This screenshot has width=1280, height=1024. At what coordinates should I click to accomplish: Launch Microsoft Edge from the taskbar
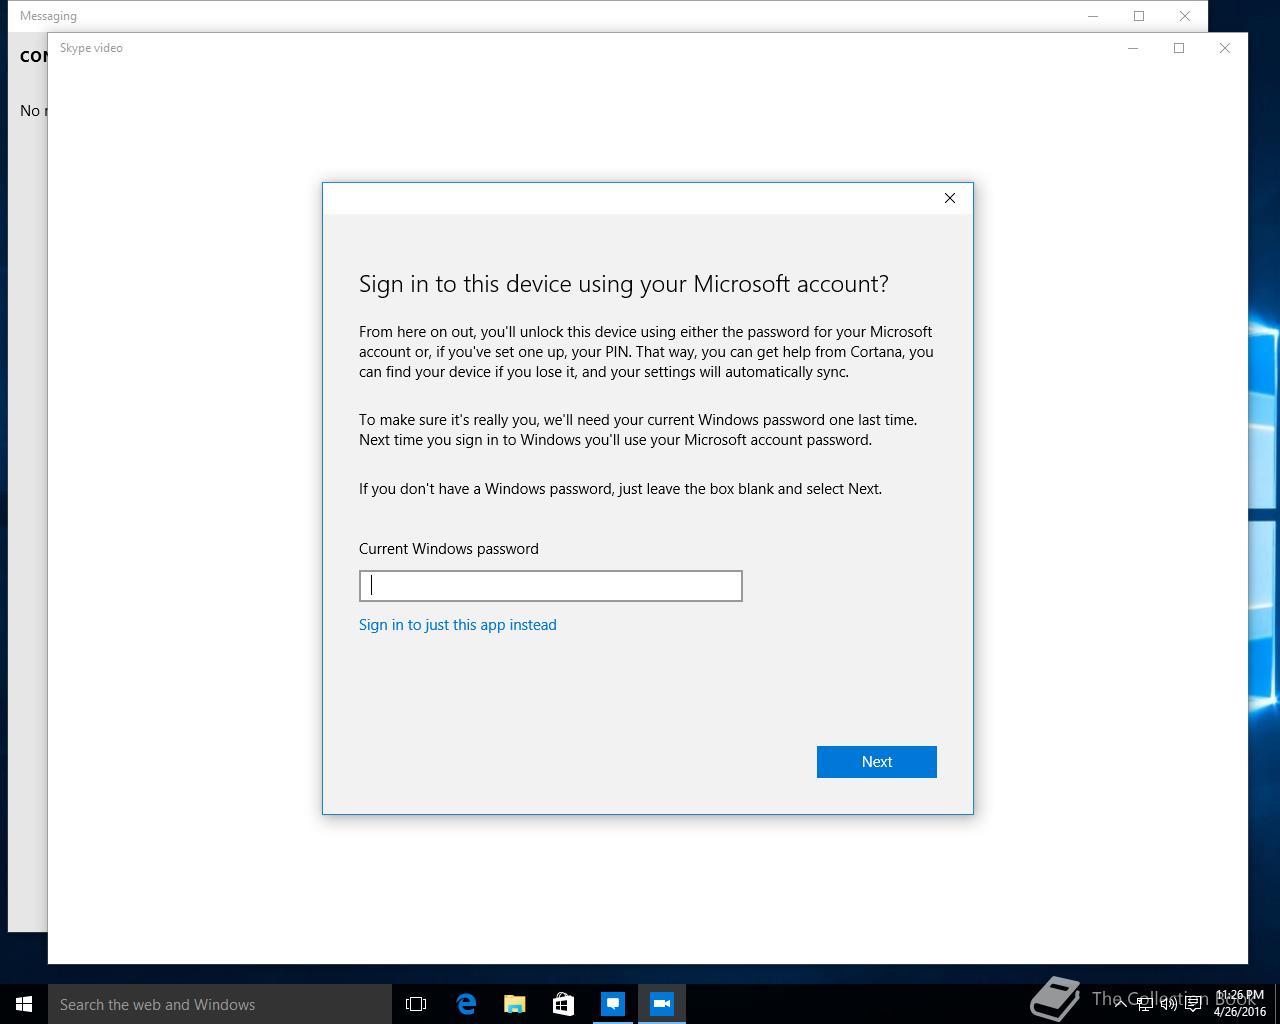(466, 1004)
